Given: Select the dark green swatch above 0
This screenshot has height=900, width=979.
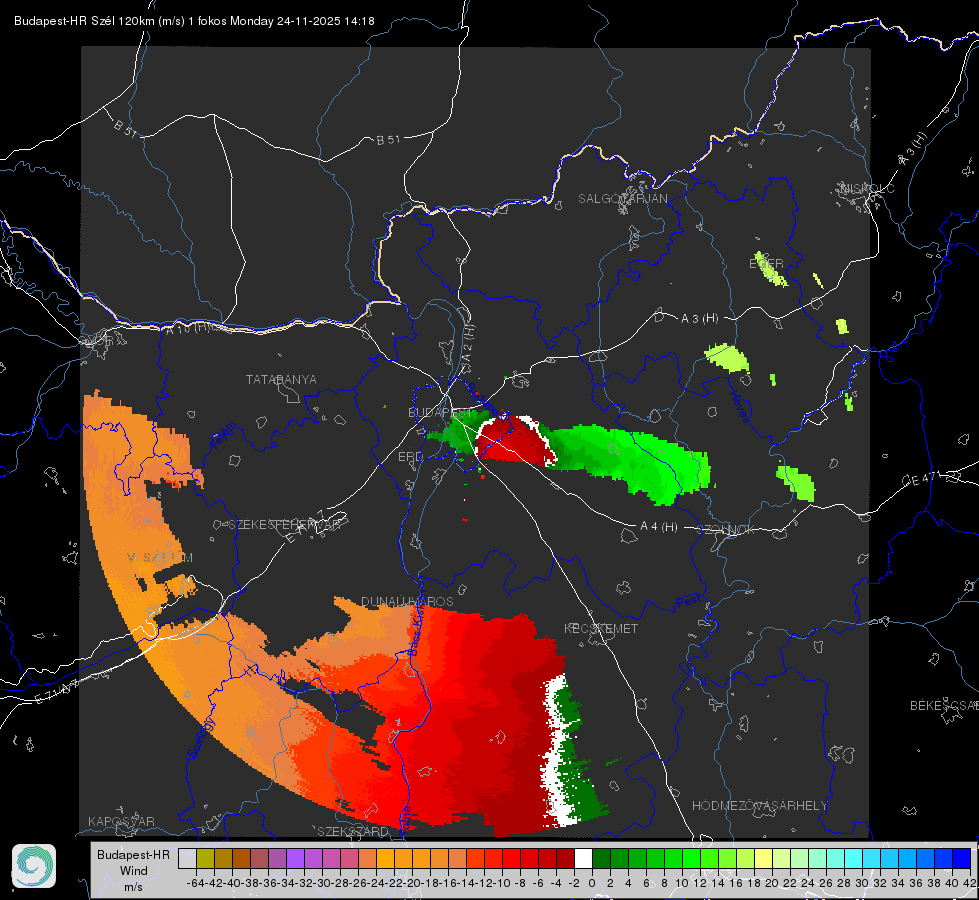Looking at the screenshot, I should click(x=601, y=858).
